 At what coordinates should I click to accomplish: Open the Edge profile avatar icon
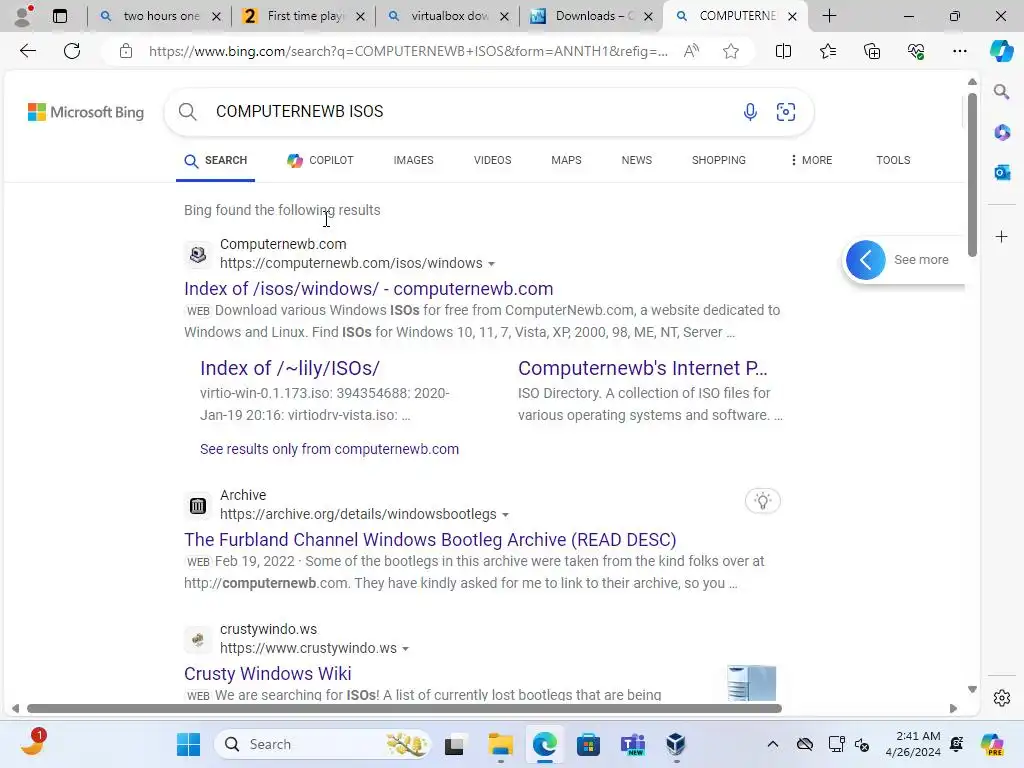coord(23,16)
